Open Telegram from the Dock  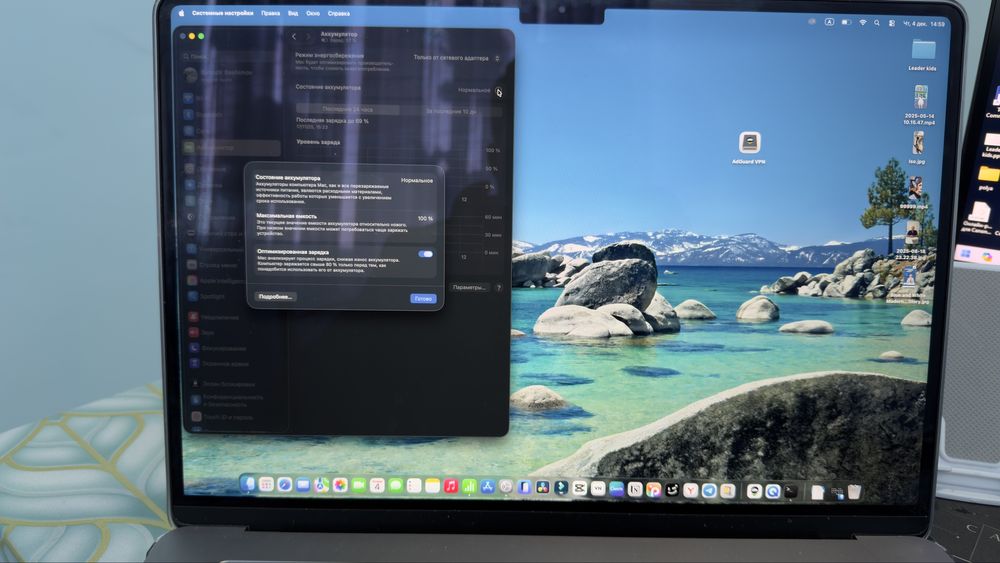pos(709,490)
